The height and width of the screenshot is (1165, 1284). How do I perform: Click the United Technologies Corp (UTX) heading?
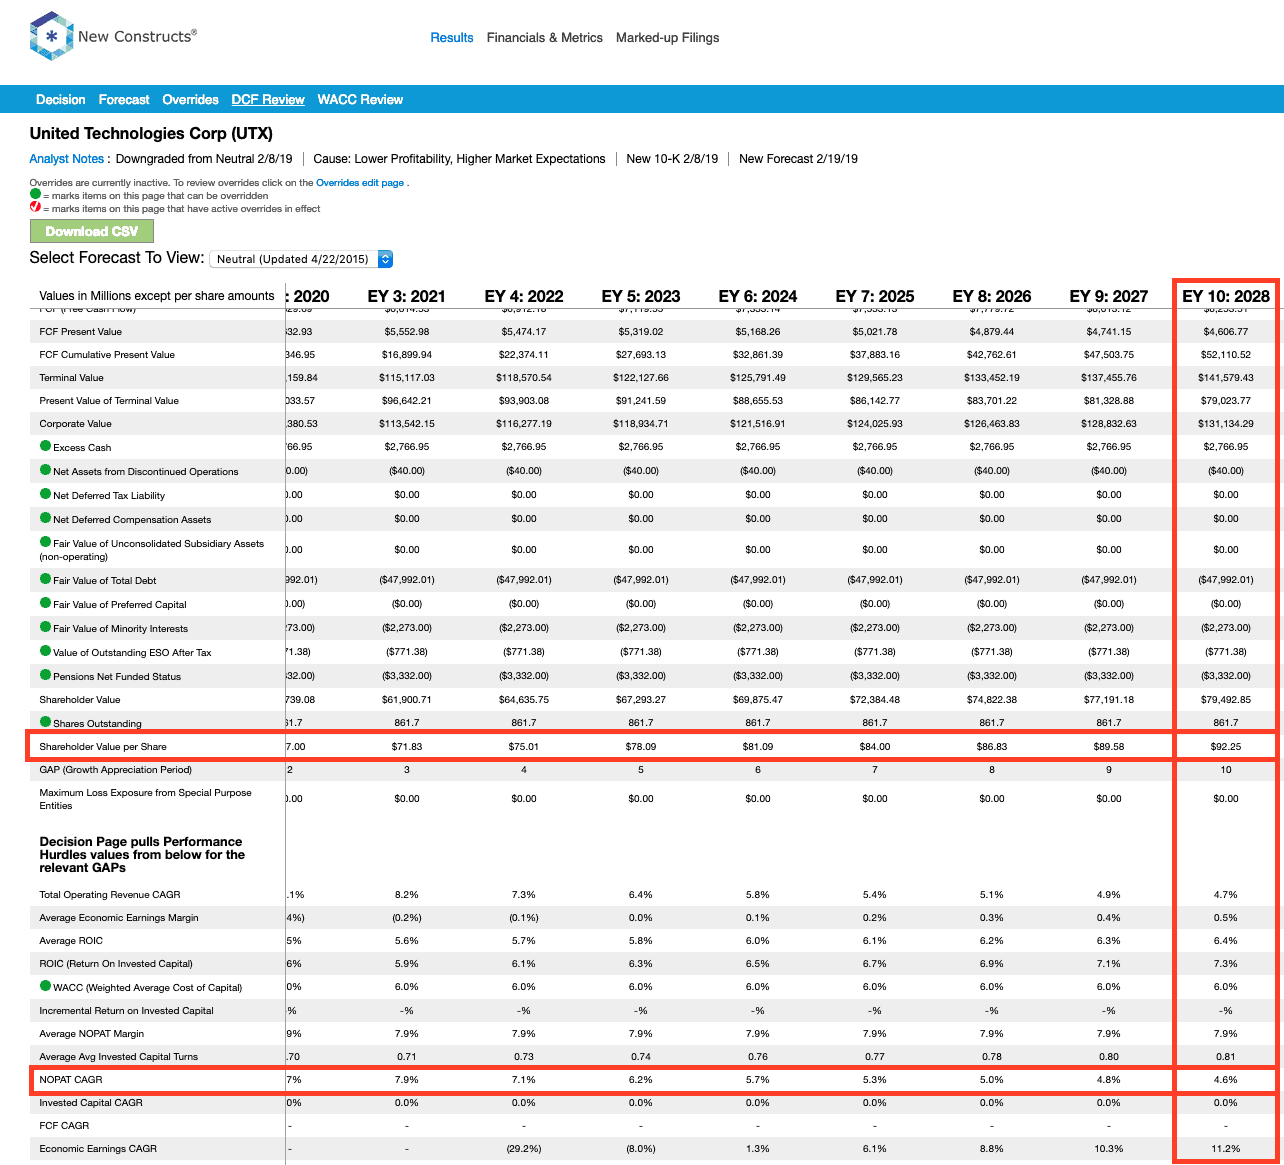151,133
